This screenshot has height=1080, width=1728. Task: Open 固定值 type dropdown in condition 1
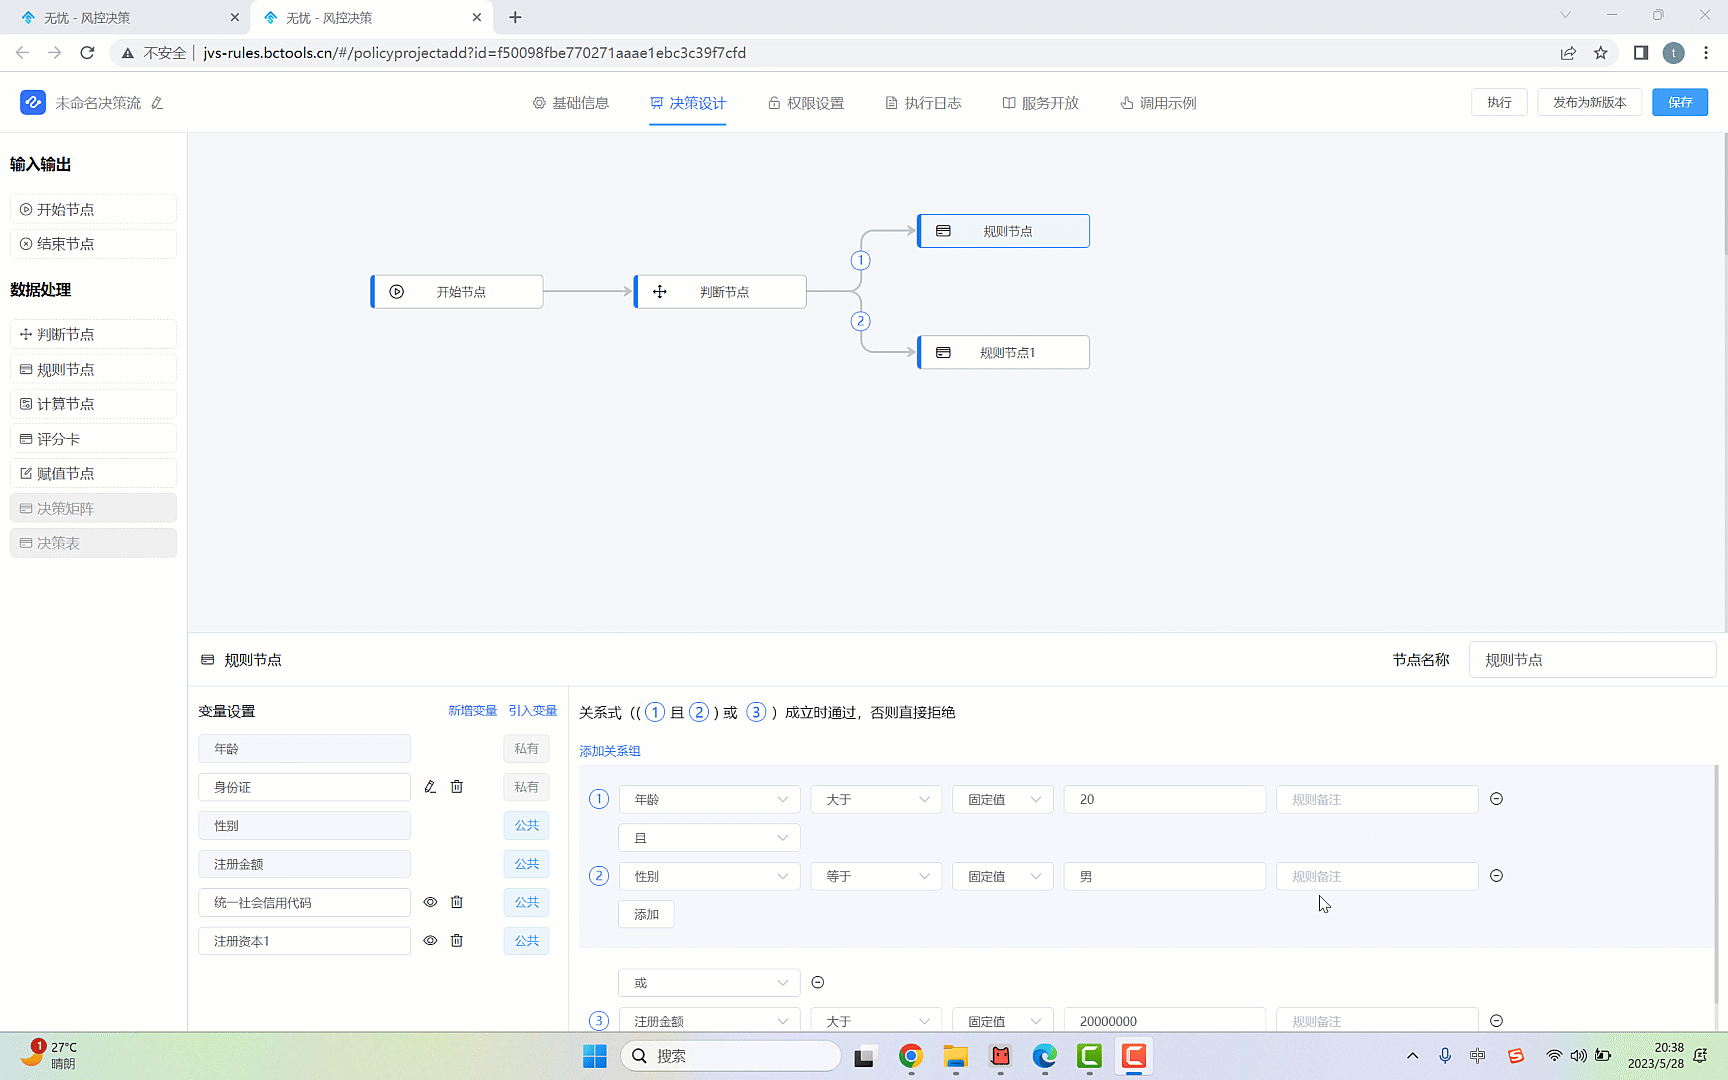1003,799
